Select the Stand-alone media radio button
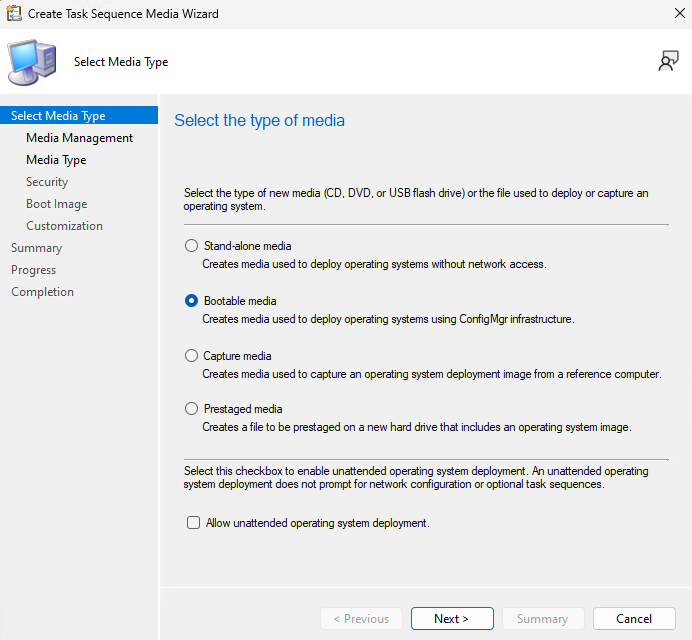 (192, 246)
